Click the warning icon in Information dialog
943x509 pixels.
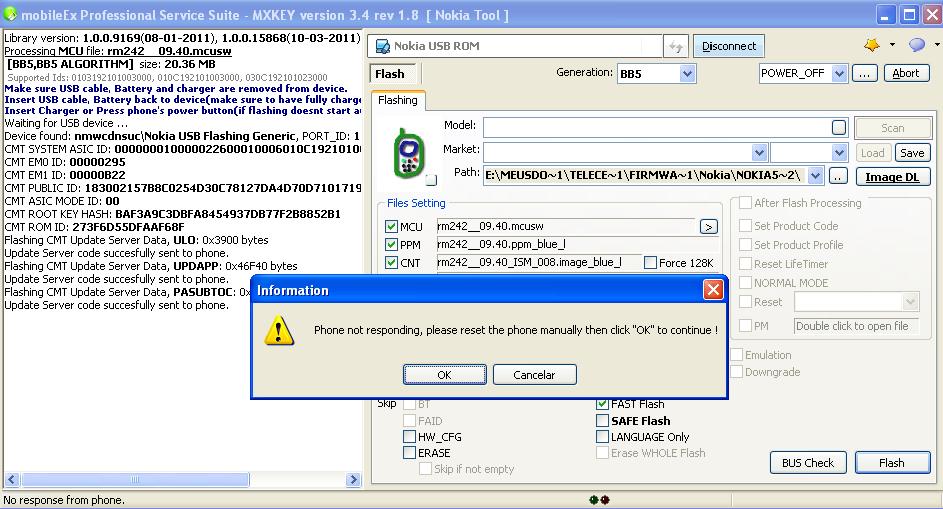pyautogui.click(x=279, y=331)
